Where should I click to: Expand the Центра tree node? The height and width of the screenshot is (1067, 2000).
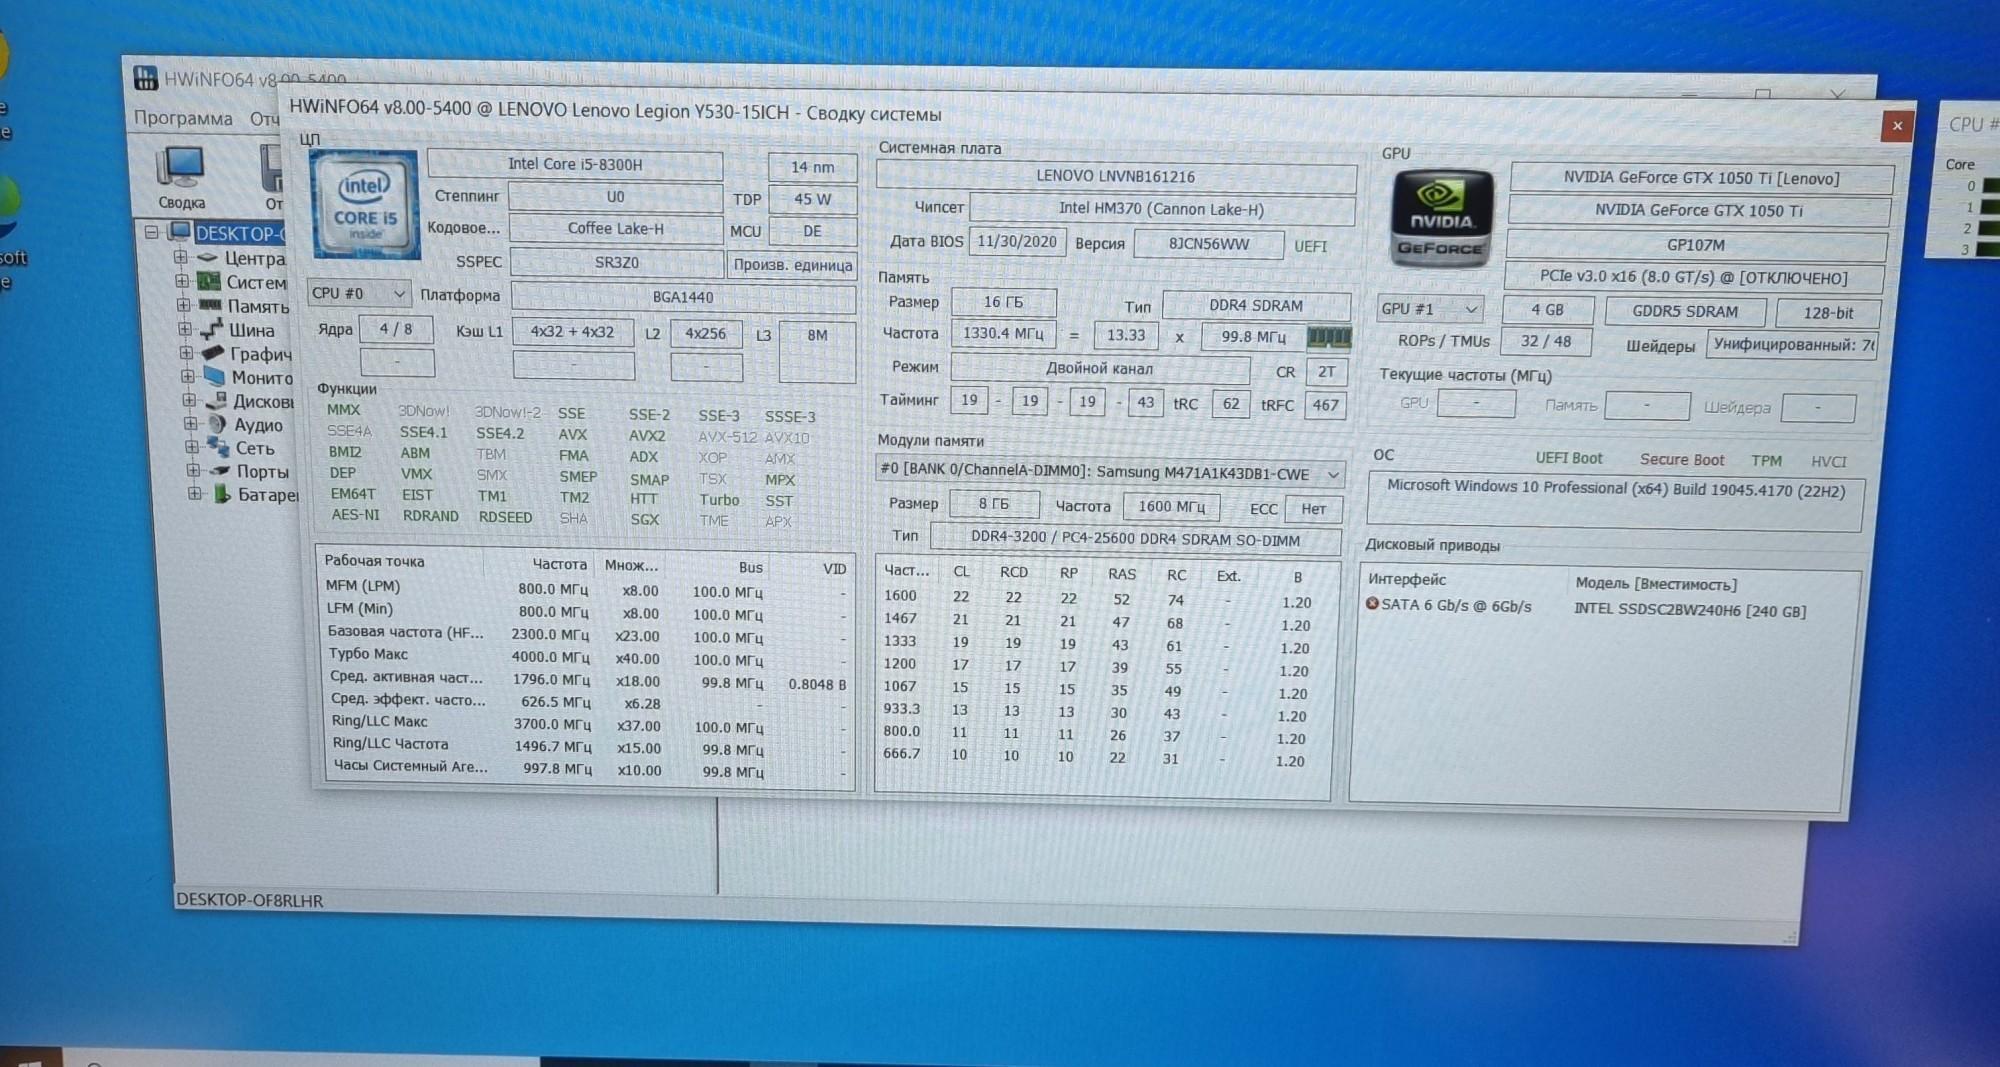tap(180, 257)
